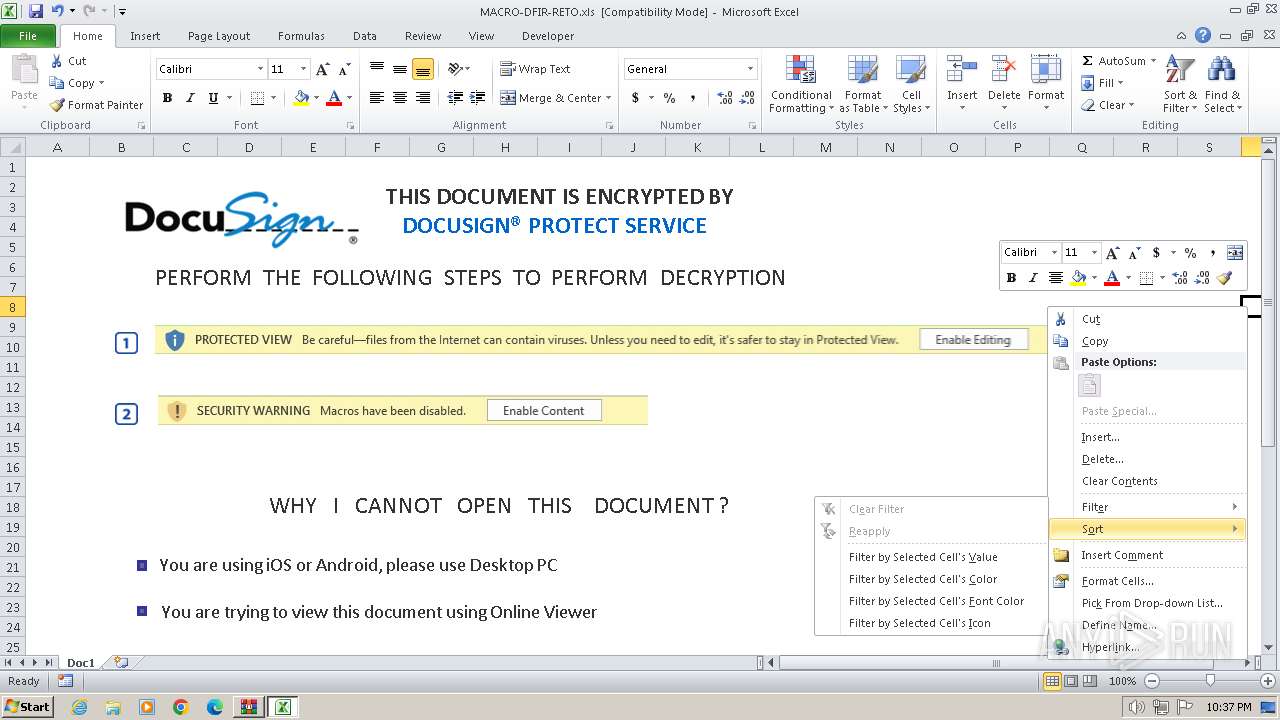Image resolution: width=1280 pixels, height=720 pixels.
Task: Apply Italic formatting in ribbon
Action: (x=190, y=98)
